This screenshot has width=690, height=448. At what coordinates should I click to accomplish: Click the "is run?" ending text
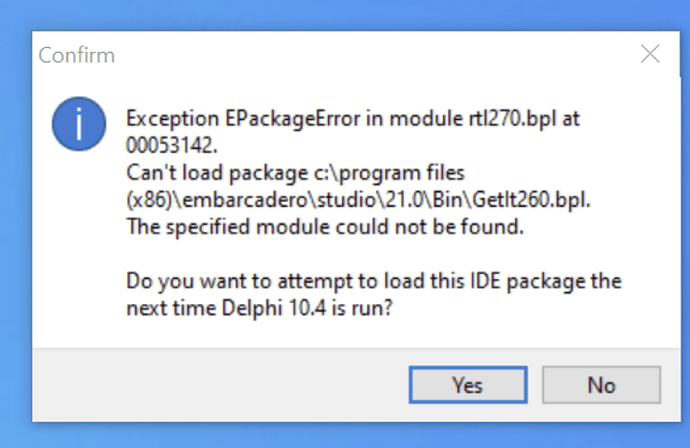click(361, 308)
